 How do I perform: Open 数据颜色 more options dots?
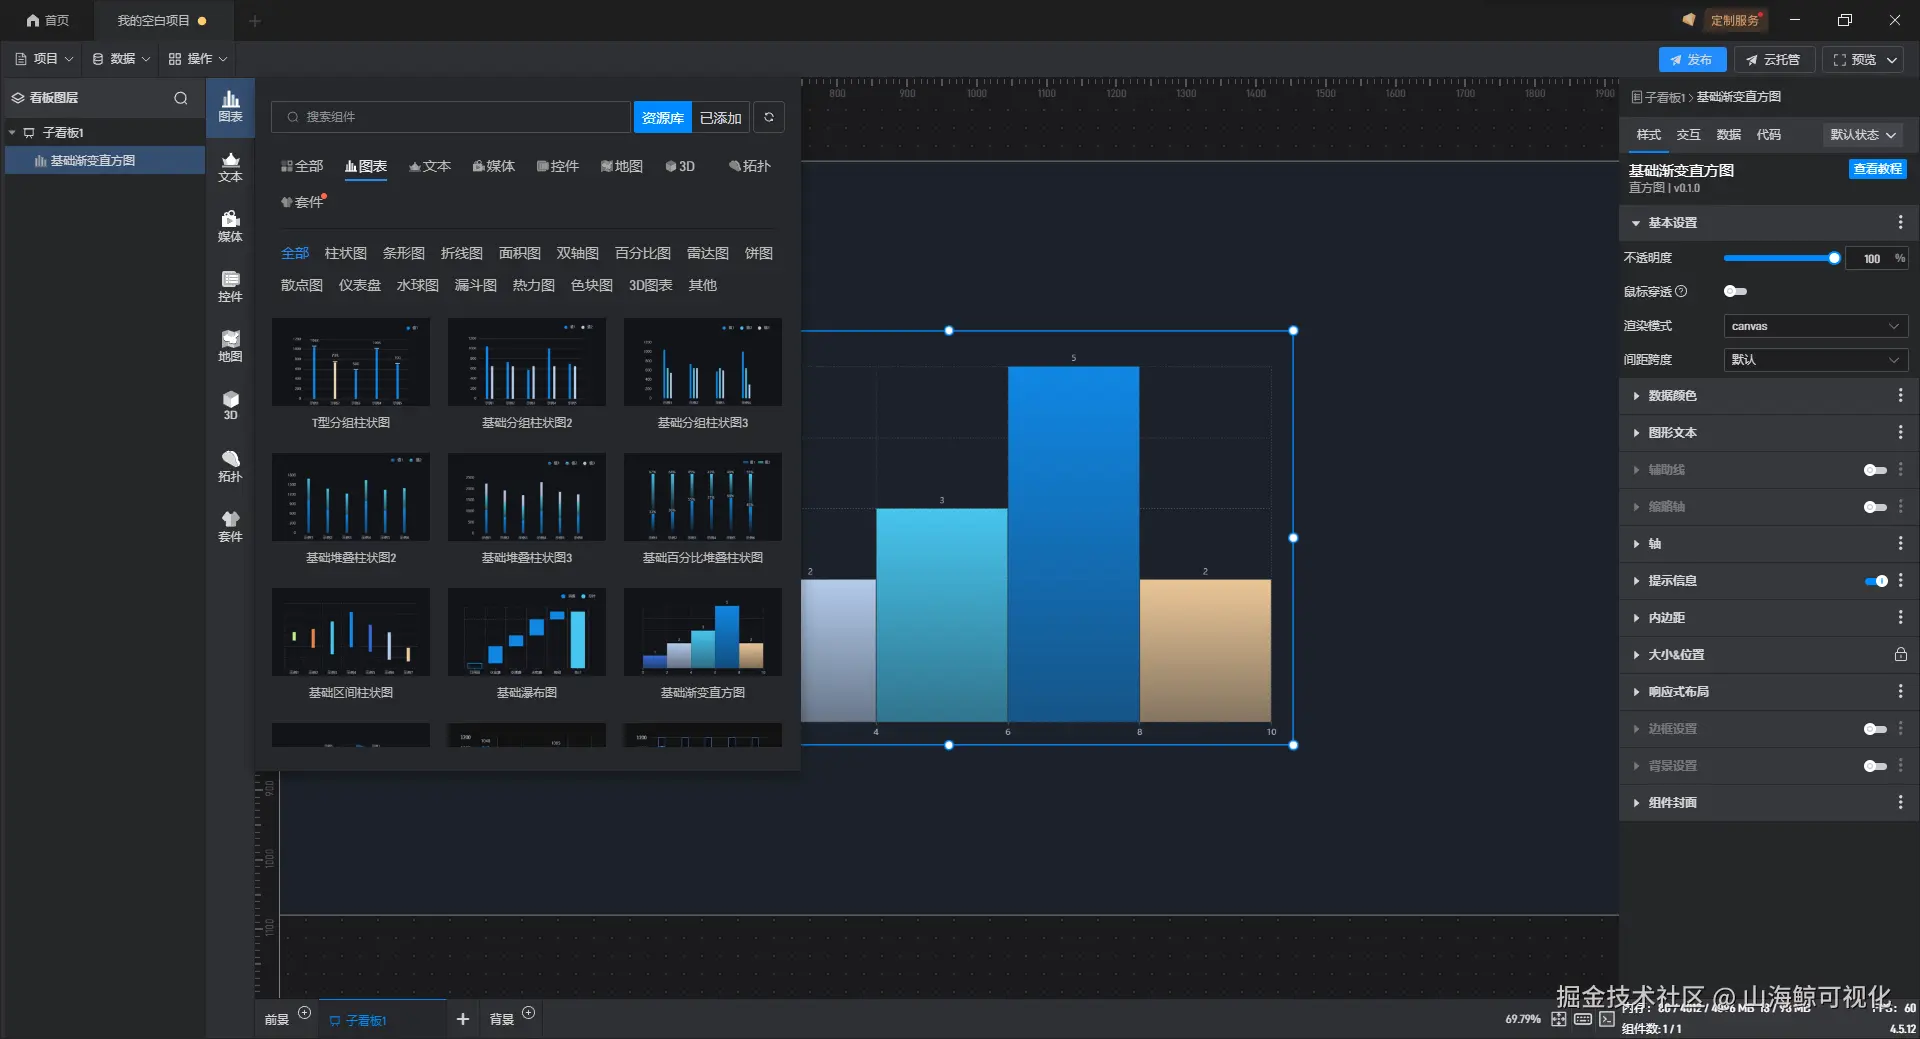pyautogui.click(x=1900, y=396)
